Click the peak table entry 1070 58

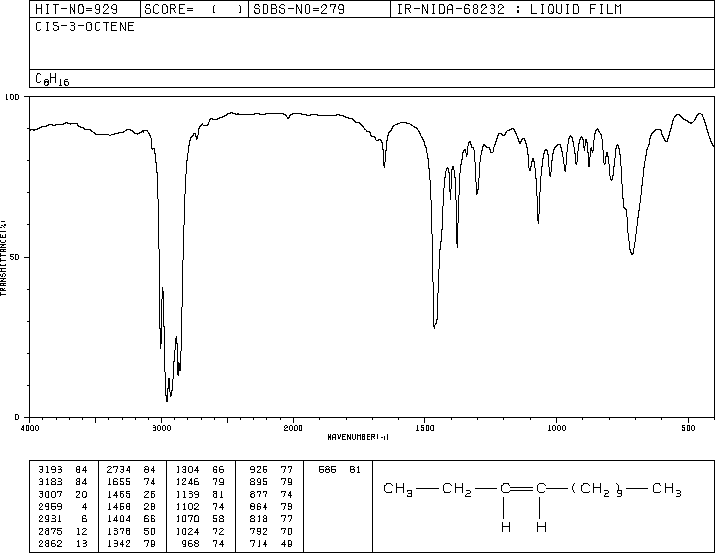click(x=200, y=519)
